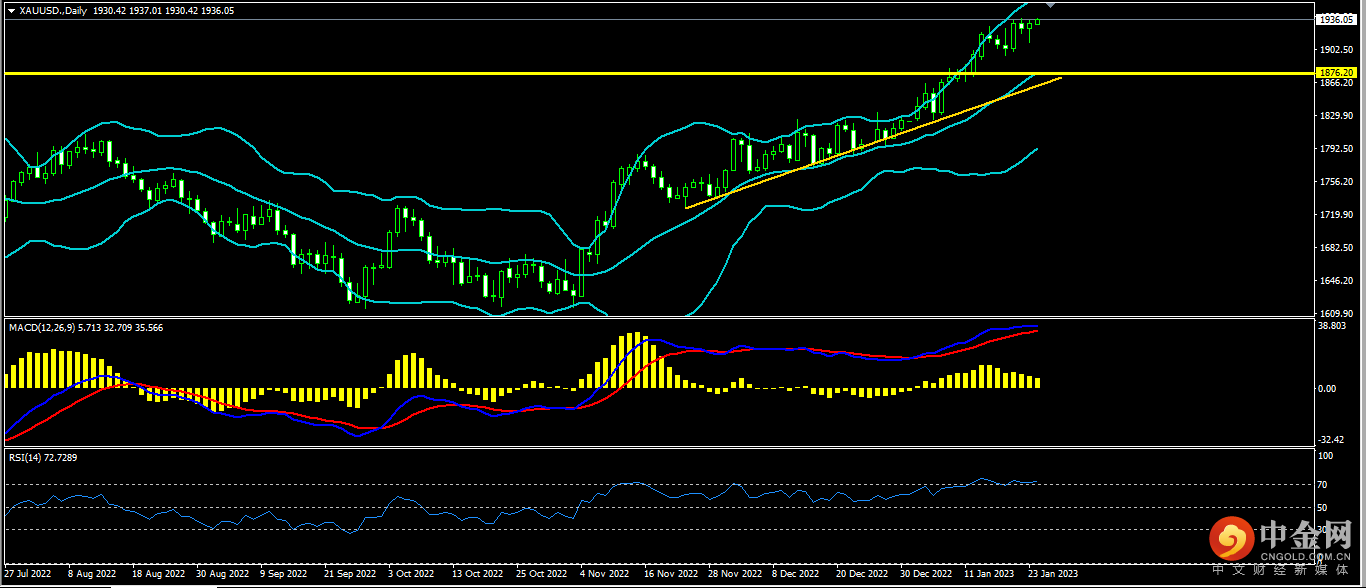The width and height of the screenshot is (1366, 588).
Task: Open the chart menu arrow beside XAUUSD,Daily
Action: (11, 9)
